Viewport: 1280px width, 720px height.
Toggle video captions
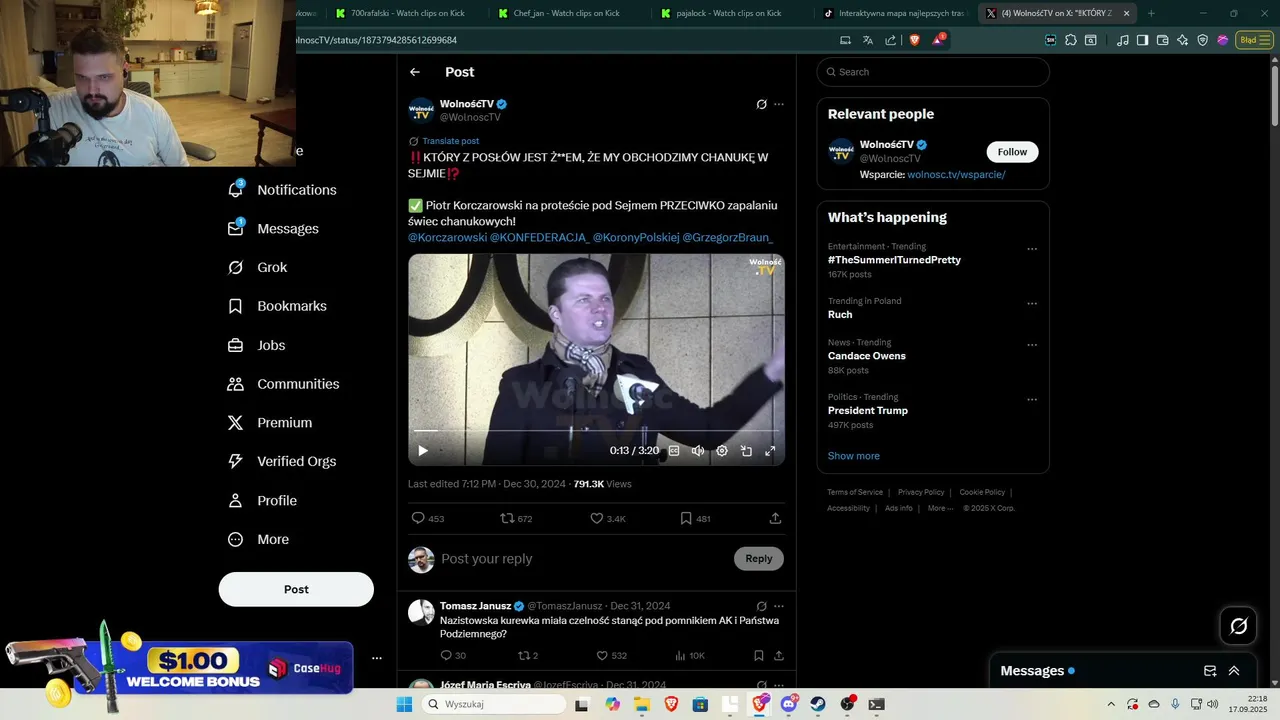pos(674,451)
